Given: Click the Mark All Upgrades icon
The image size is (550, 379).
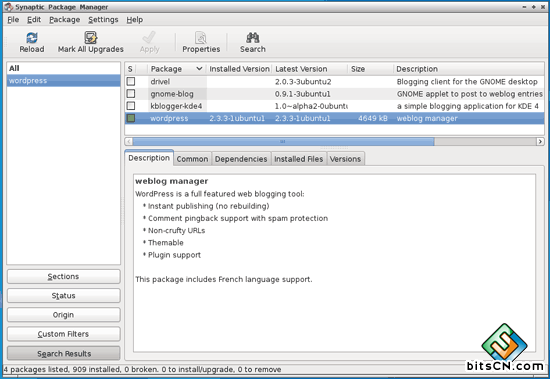Looking at the screenshot, I should pyautogui.click(x=90, y=37).
